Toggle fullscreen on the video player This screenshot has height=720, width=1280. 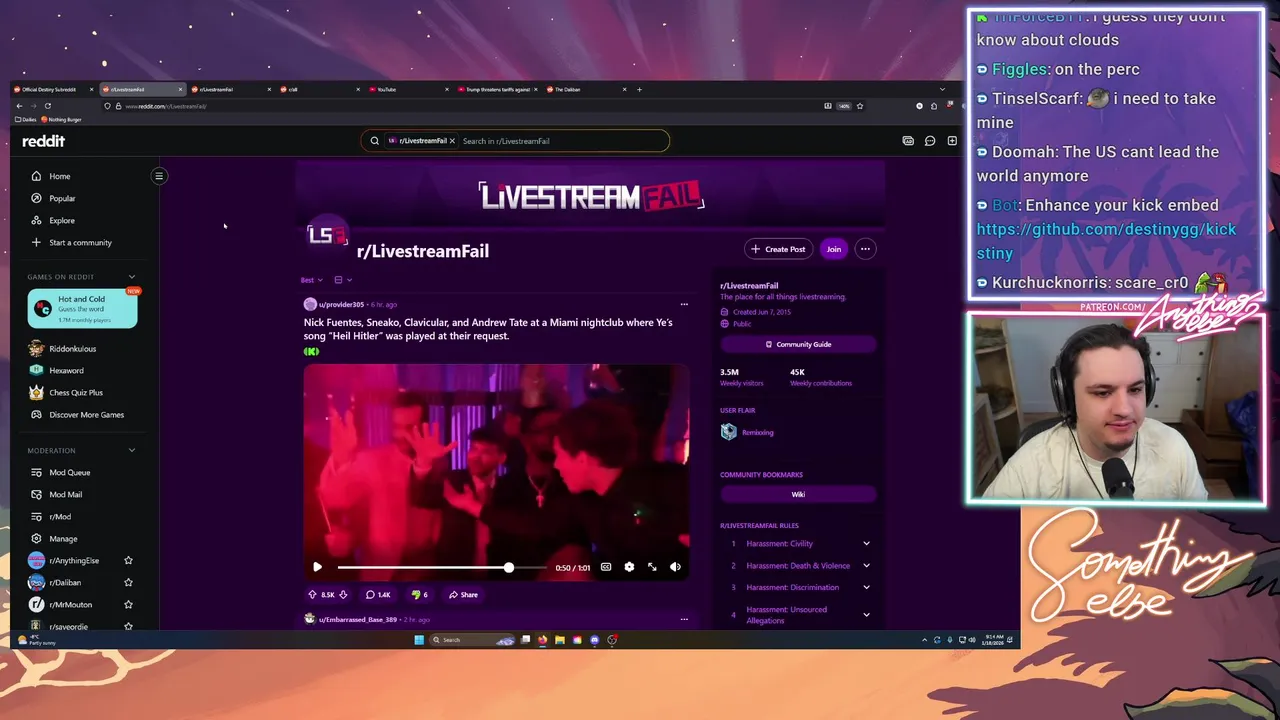[652, 567]
